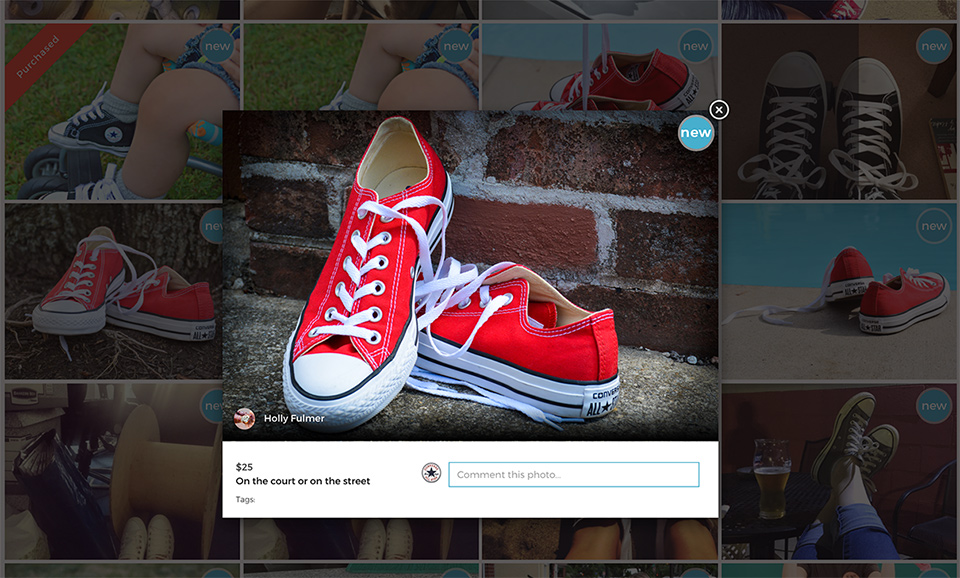The image size is (960, 578).
Task: Click 'On the court or on the street' caption
Action: 303,481
